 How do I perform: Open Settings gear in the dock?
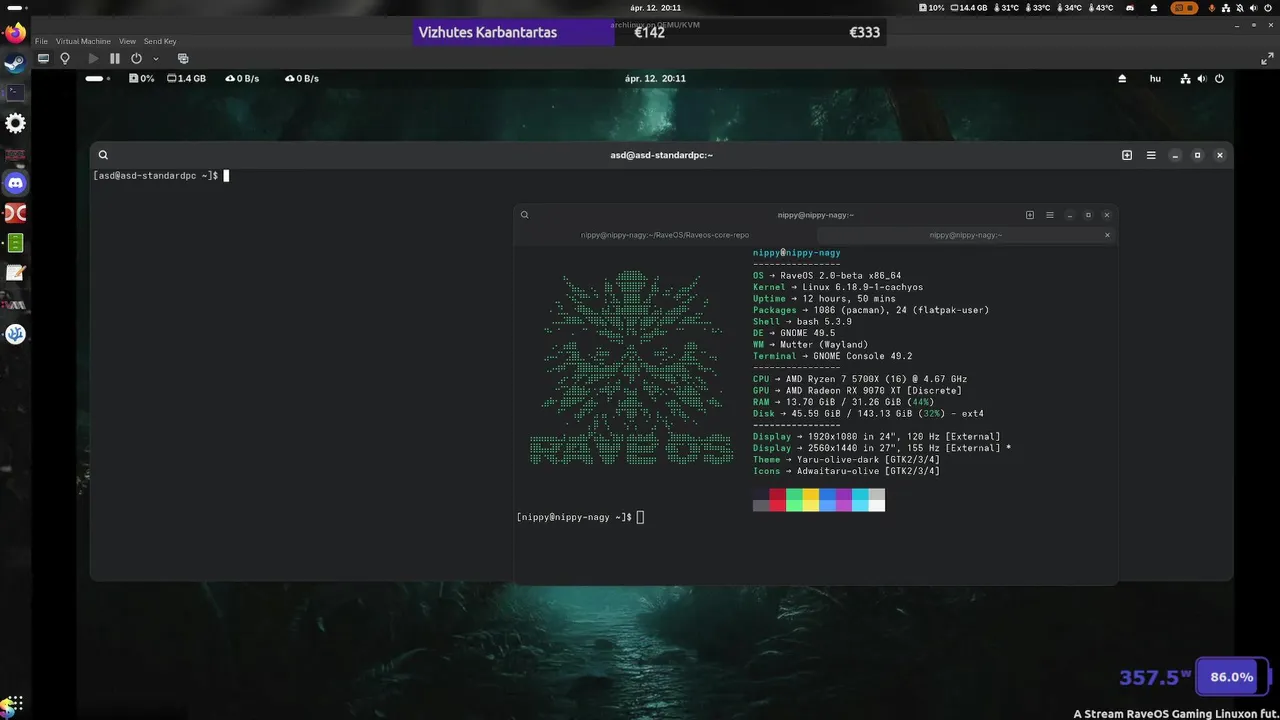pos(15,123)
